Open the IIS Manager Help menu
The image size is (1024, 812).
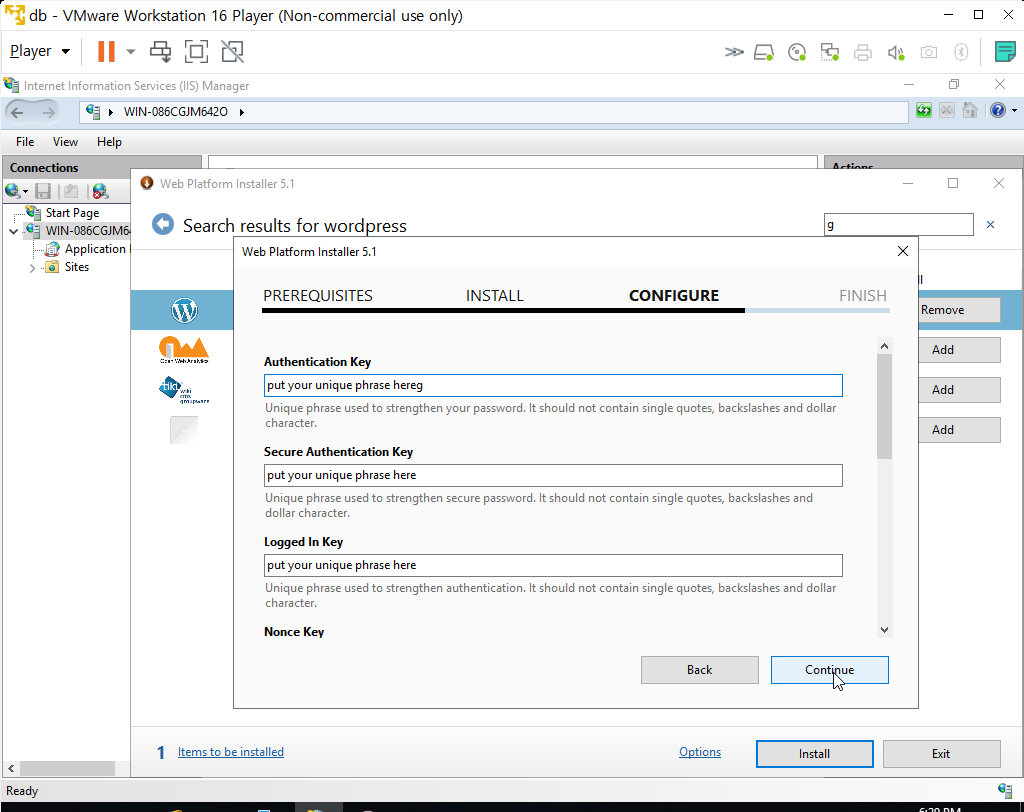109,142
